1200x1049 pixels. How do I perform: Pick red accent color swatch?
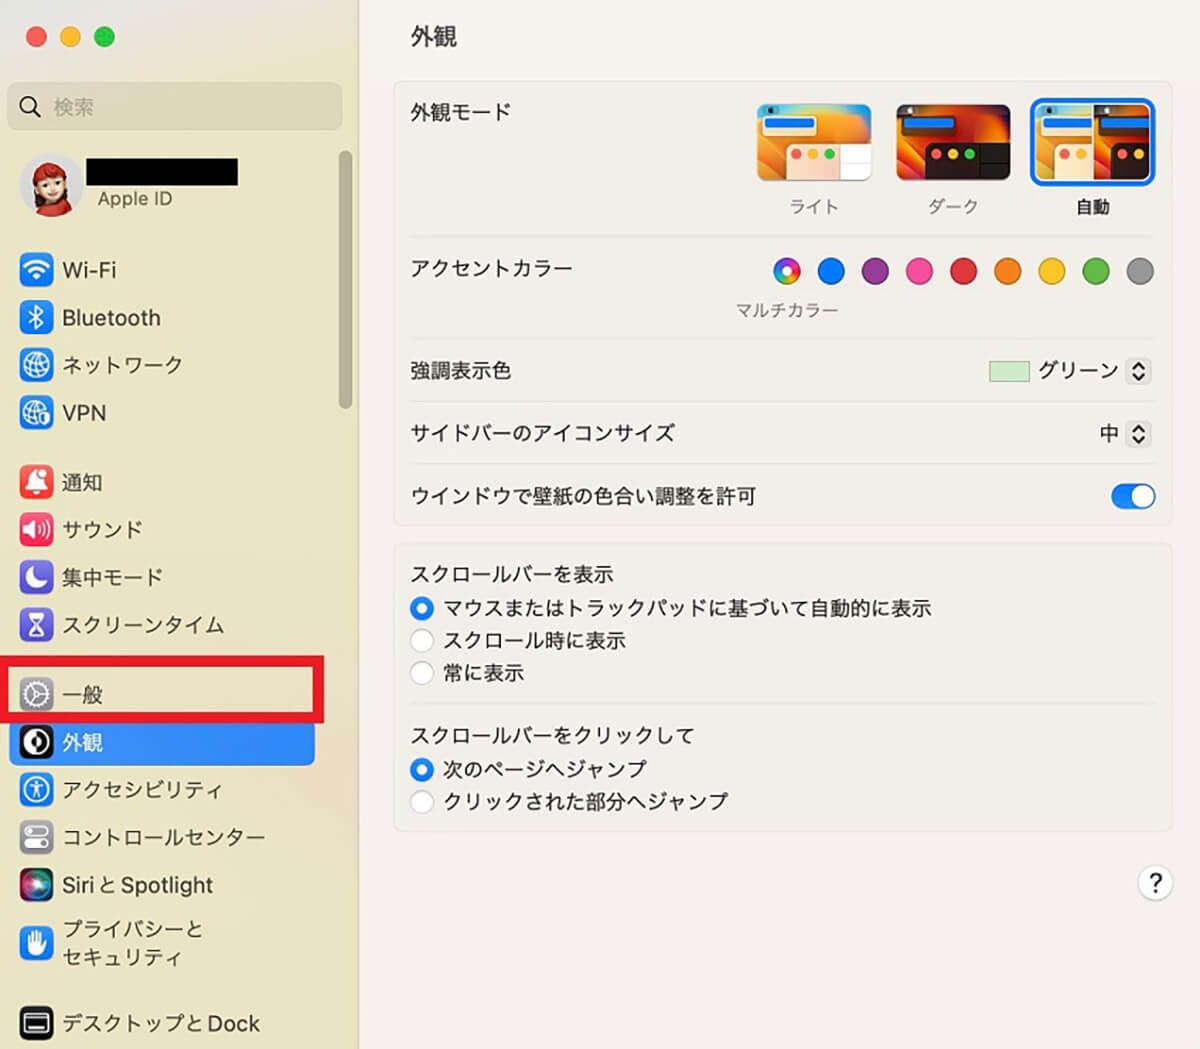coord(963,271)
